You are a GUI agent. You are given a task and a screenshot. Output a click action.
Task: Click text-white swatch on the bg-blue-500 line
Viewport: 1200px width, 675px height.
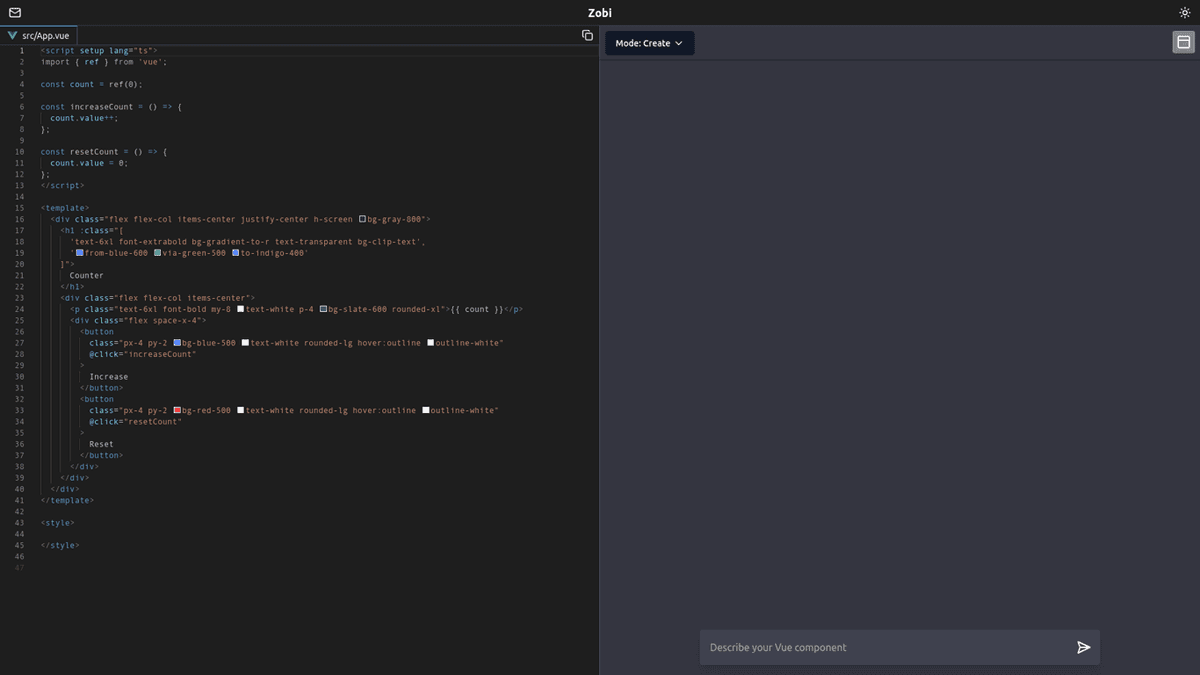coord(245,343)
